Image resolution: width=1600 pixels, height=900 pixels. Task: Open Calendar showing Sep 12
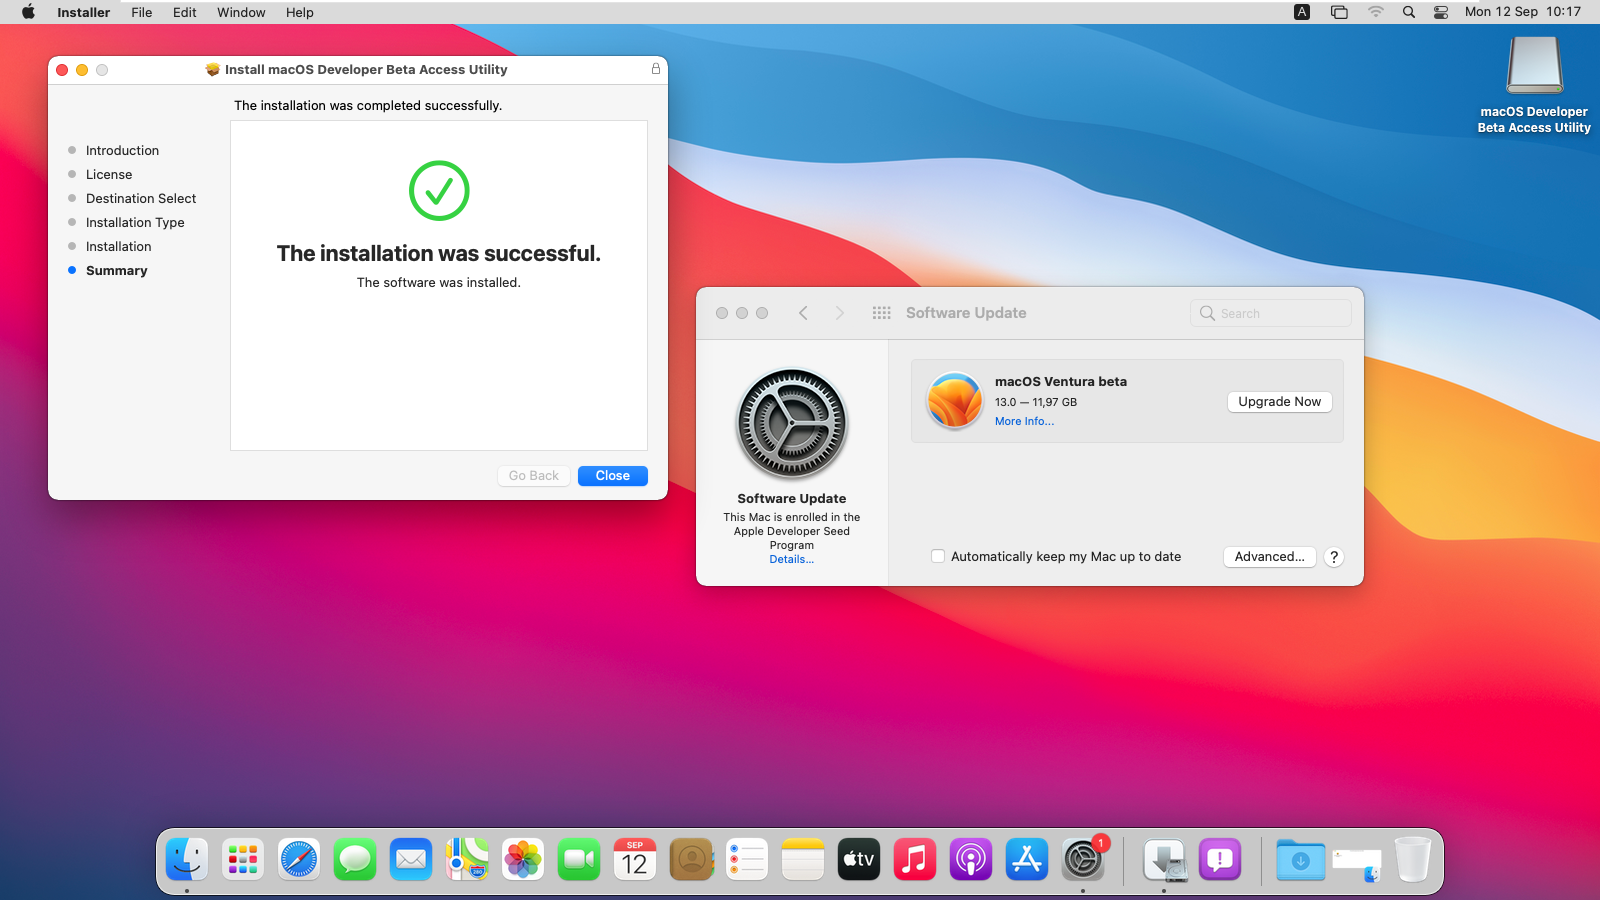(x=635, y=859)
